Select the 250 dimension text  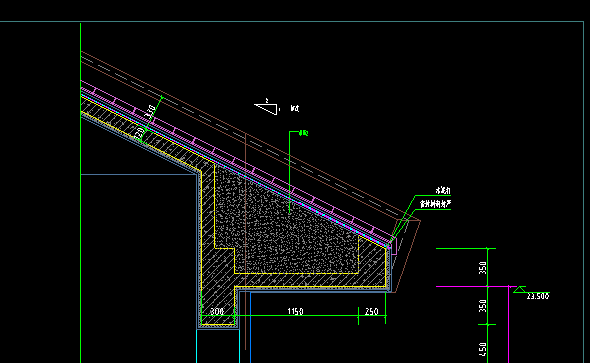(x=372, y=311)
